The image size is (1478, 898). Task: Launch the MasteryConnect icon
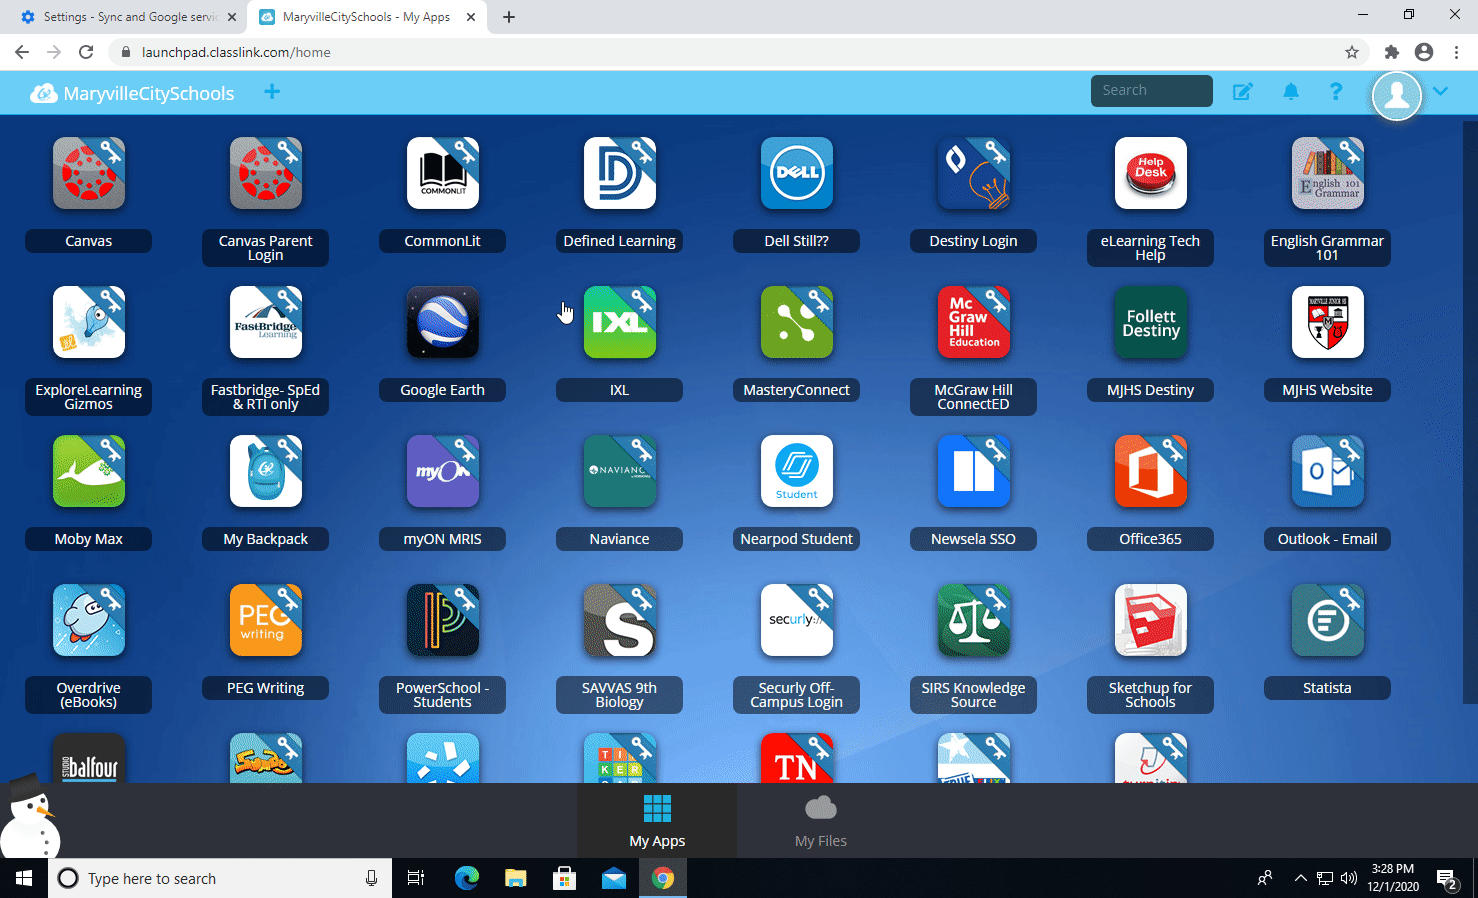tap(797, 322)
